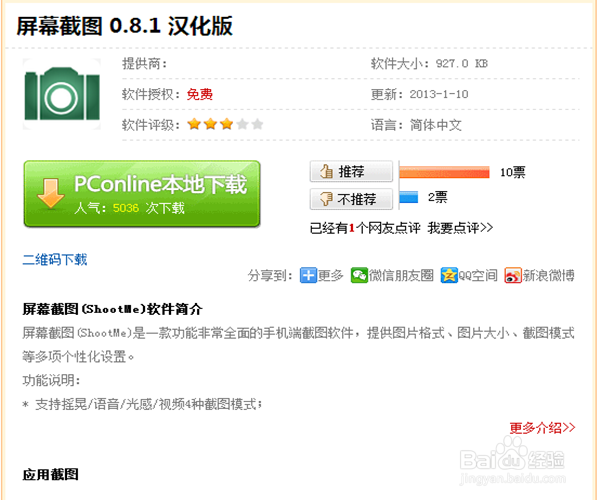This screenshot has height=500, width=600.
Task: Click the second gold rating star
Action: coord(210,124)
